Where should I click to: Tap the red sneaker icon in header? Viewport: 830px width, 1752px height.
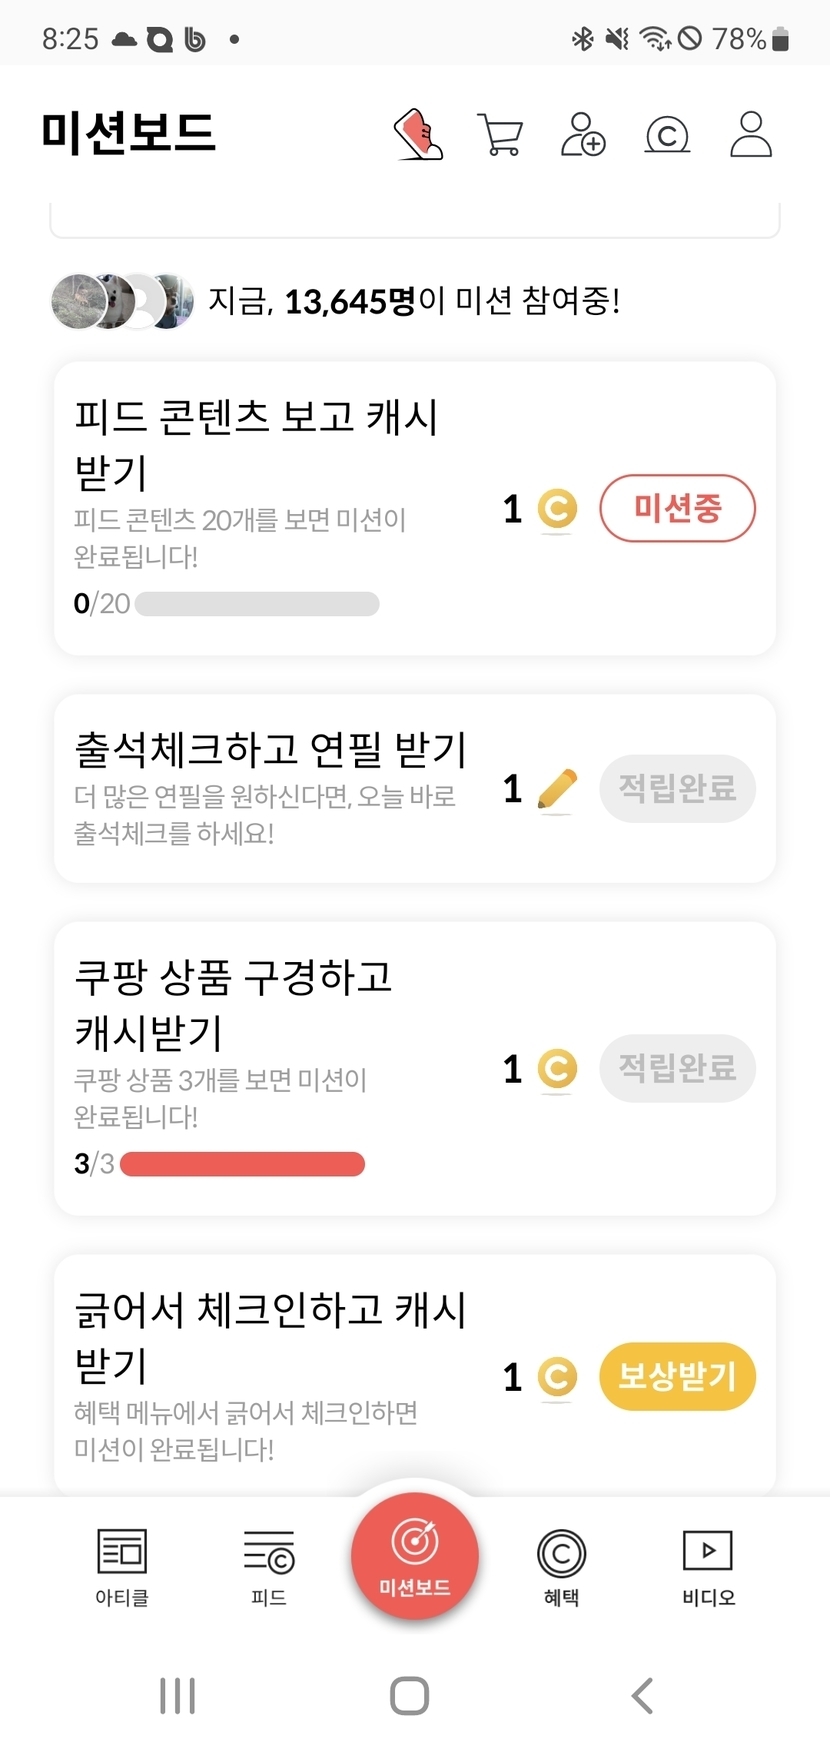pyautogui.click(x=419, y=134)
